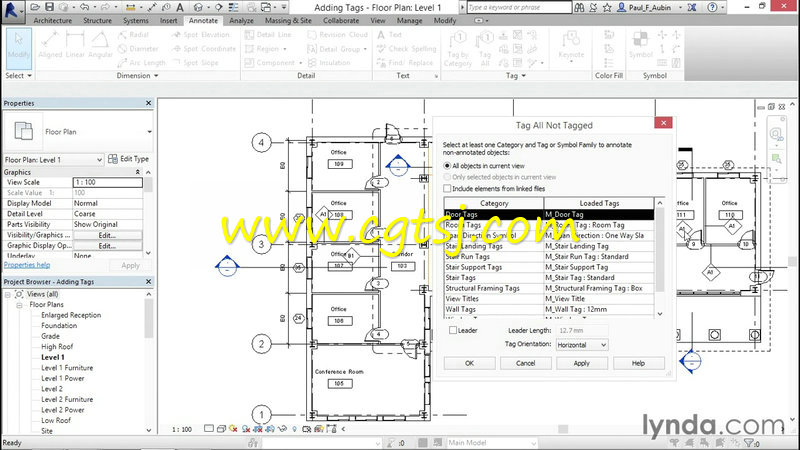
Task: Click the Tag by Category tool
Action: pyautogui.click(x=458, y=49)
